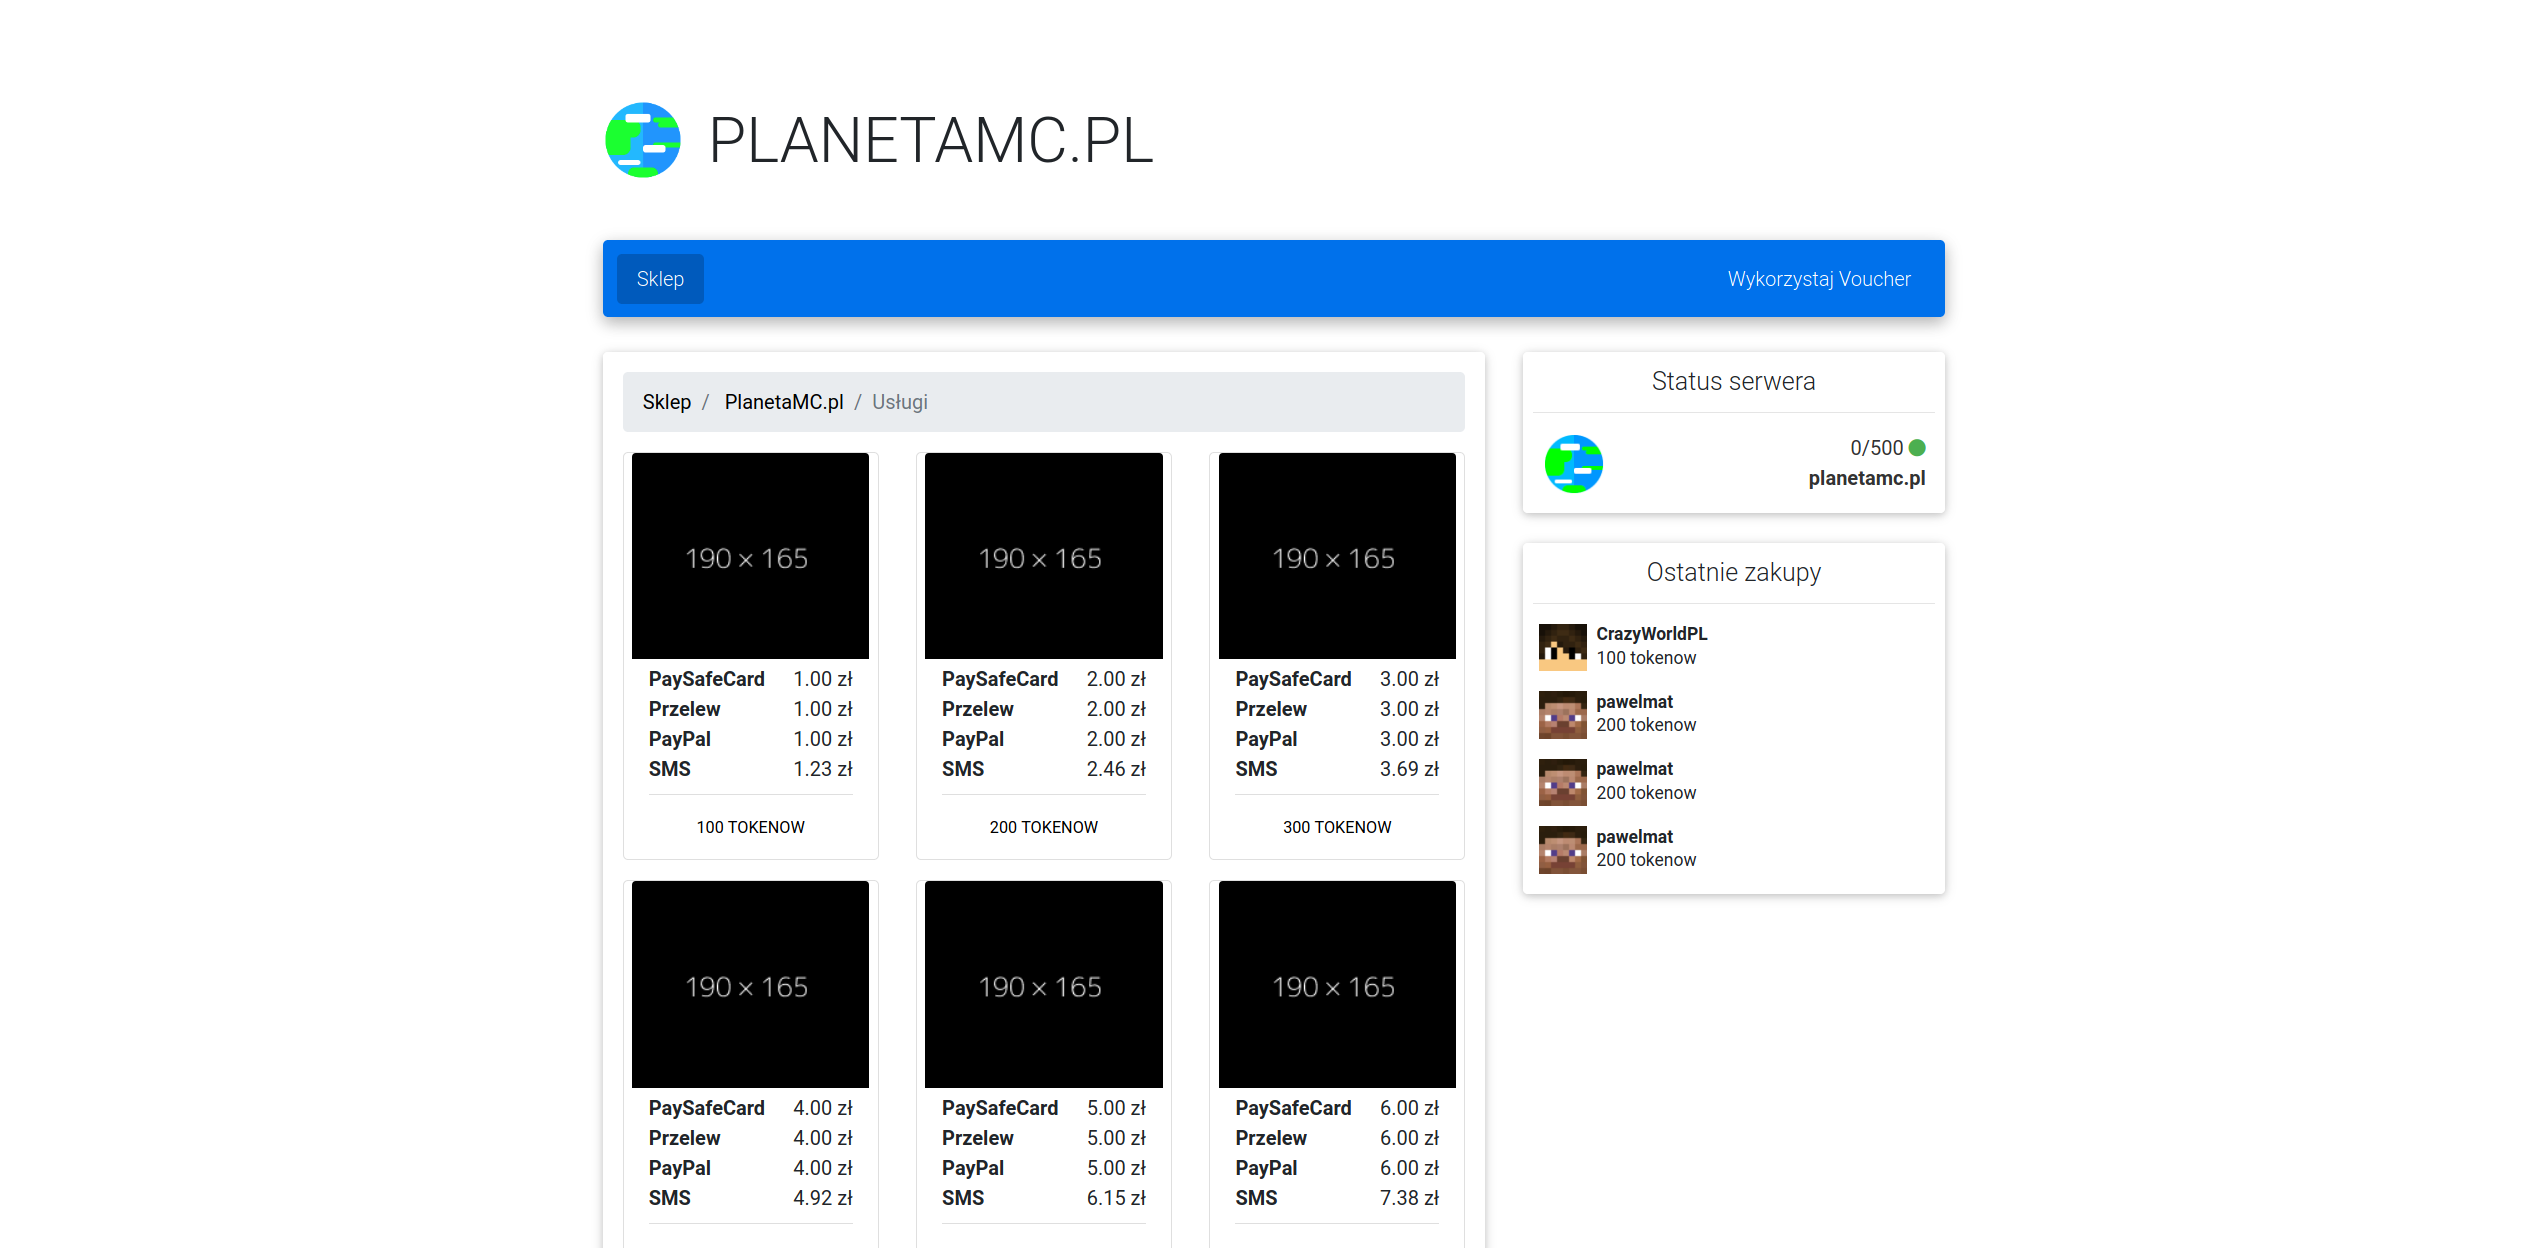Click CrazyWorldPL's player avatar
2547x1248 pixels.
[1562, 647]
